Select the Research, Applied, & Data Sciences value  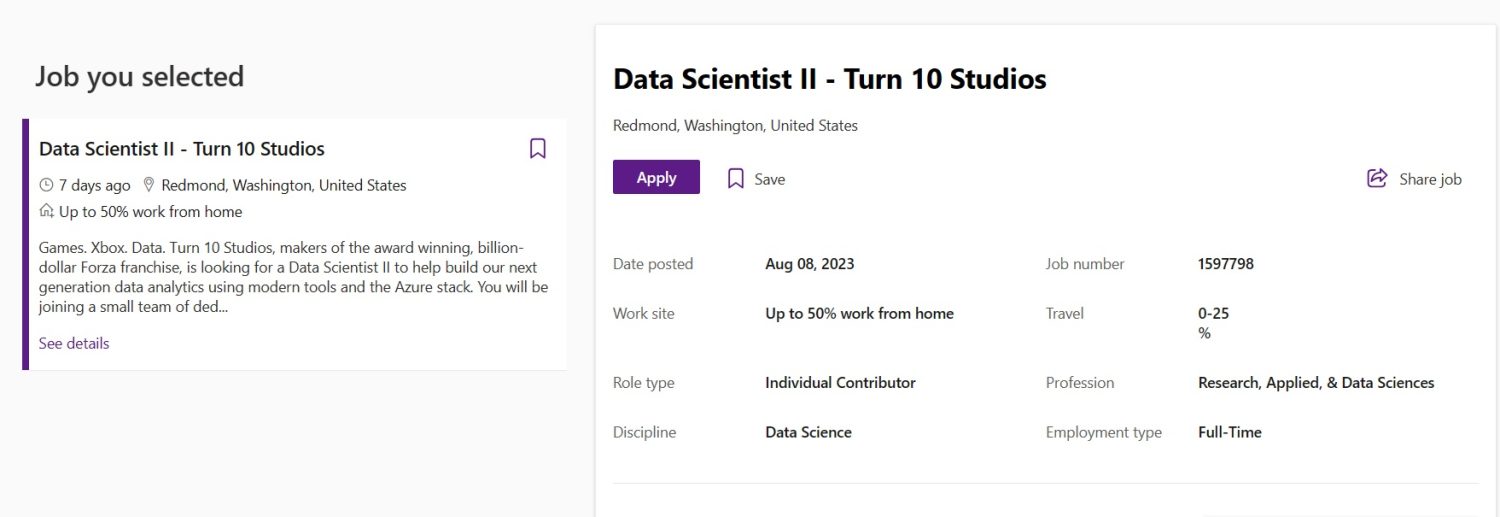(1316, 382)
